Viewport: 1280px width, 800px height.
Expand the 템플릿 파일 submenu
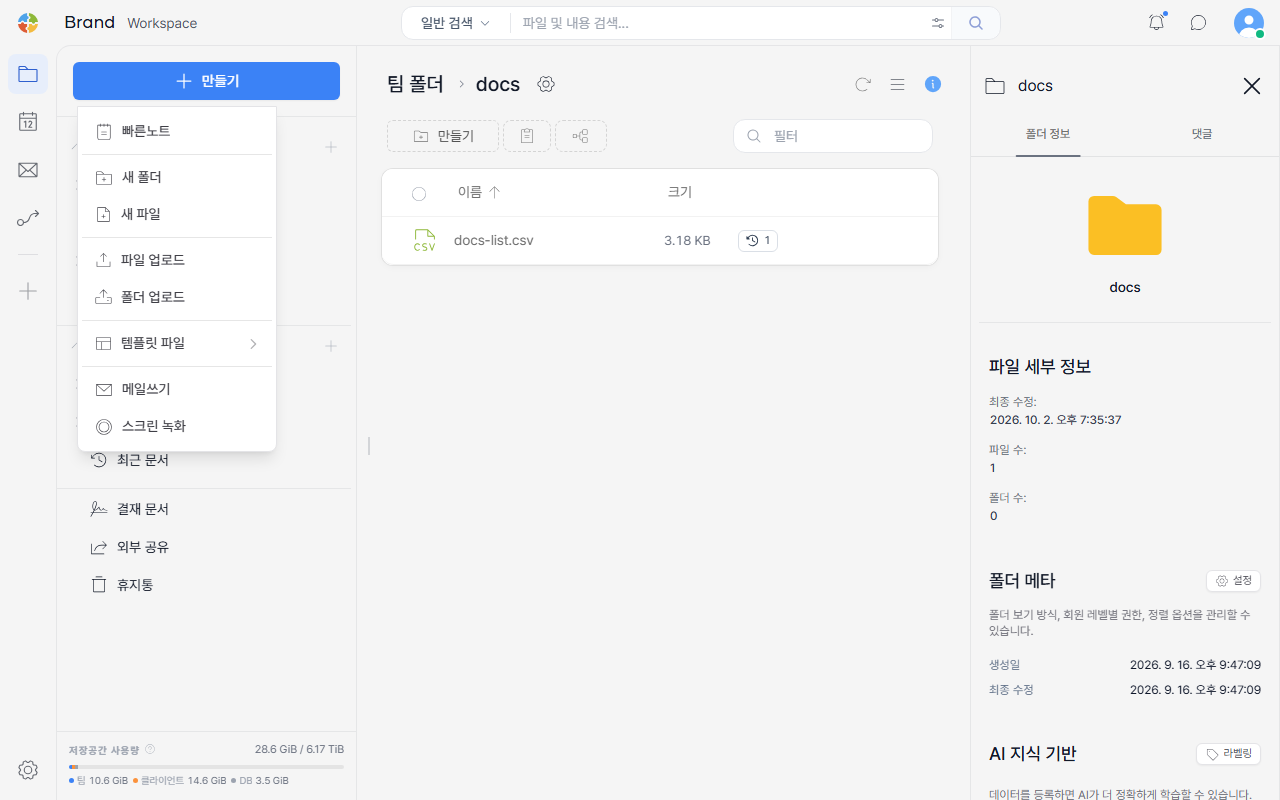[176, 343]
